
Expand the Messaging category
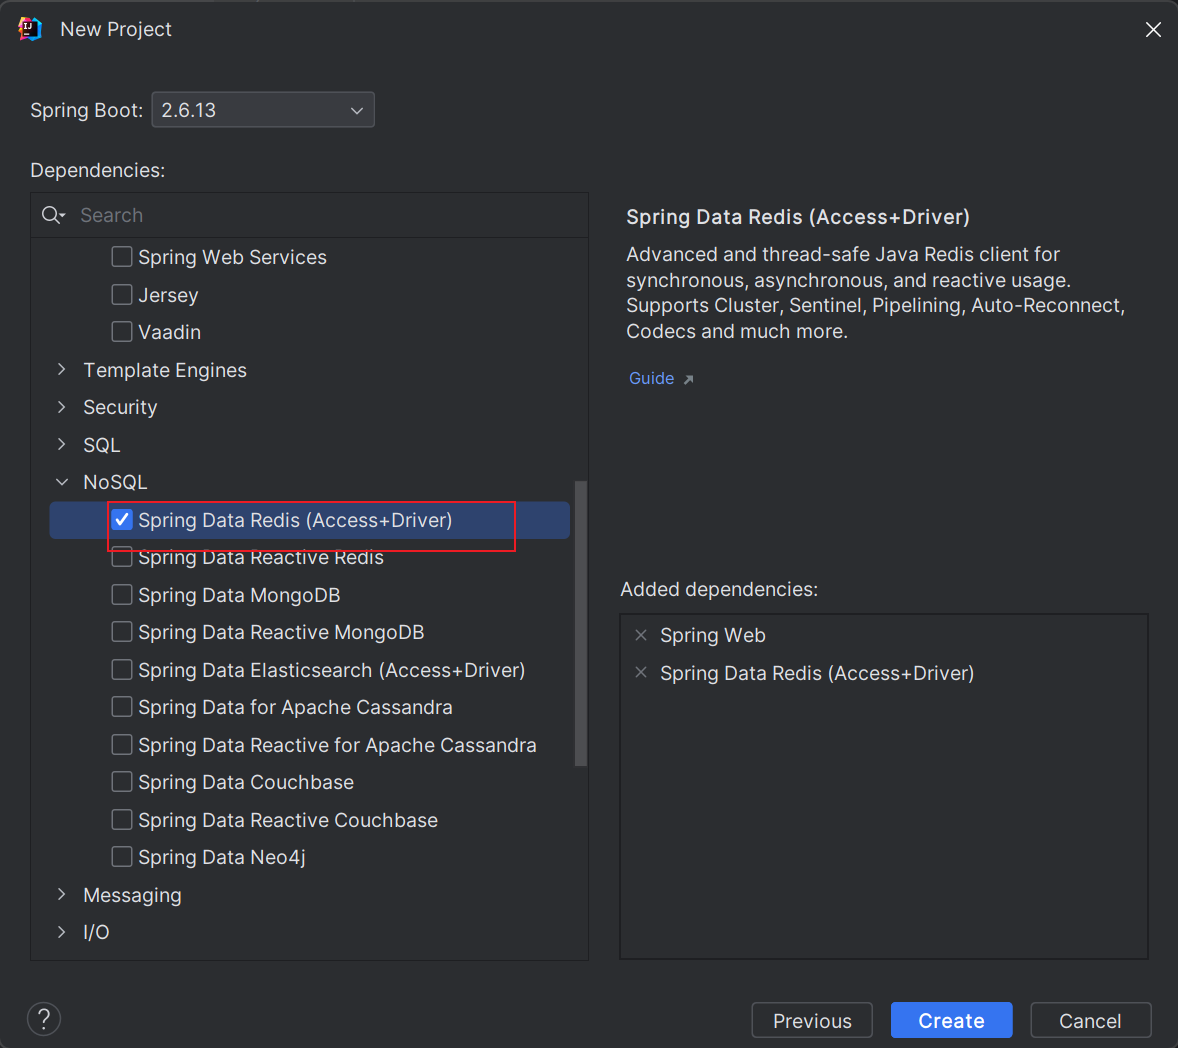click(x=62, y=895)
